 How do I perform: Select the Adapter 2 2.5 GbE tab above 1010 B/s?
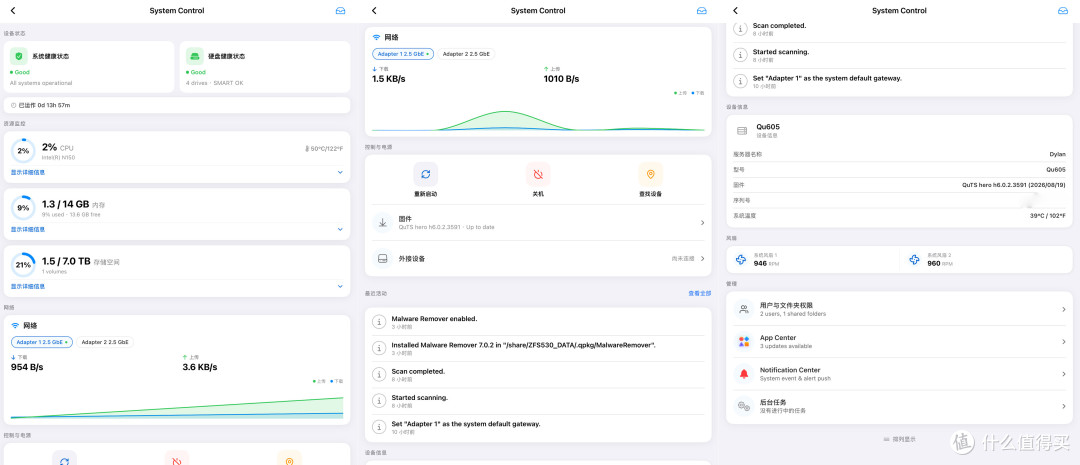(466, 54)
